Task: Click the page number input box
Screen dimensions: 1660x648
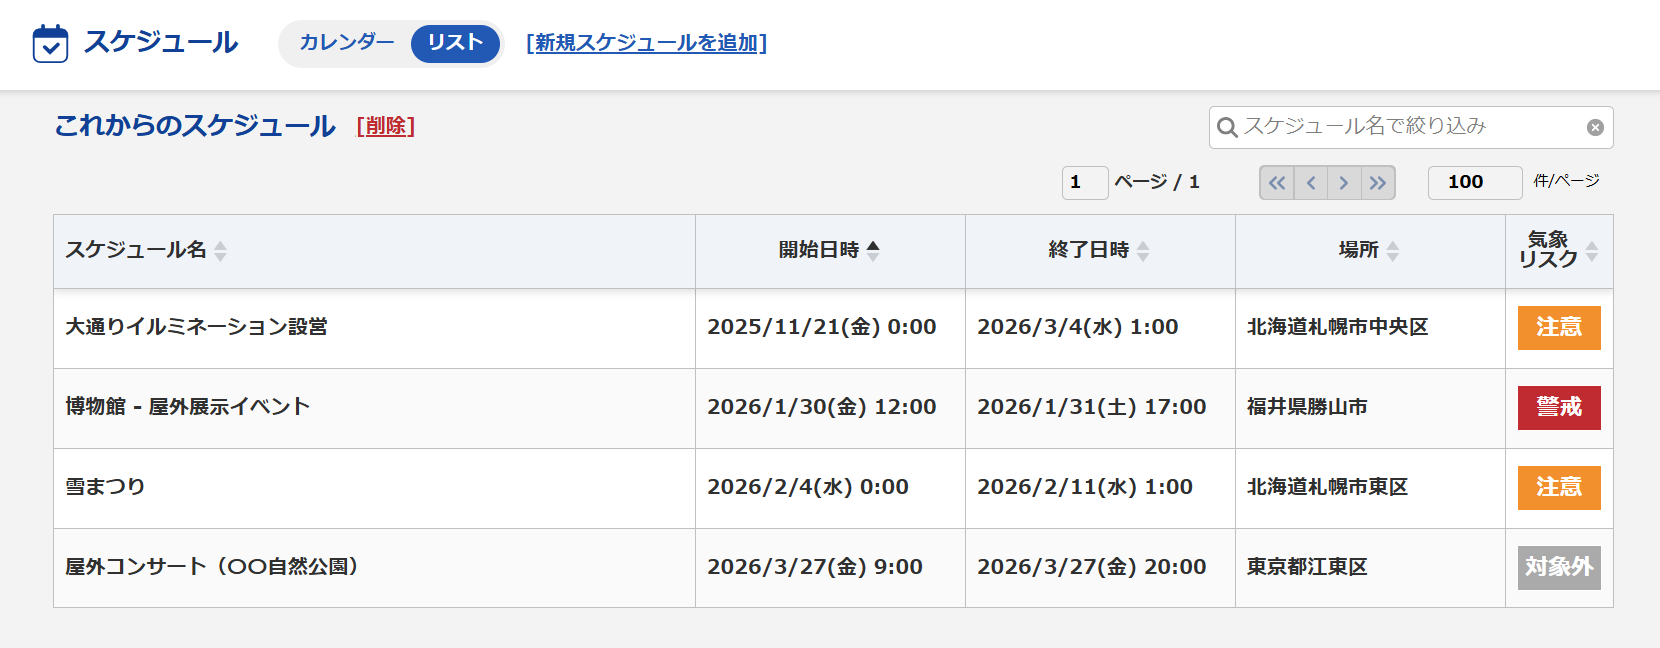Action: coord(1084,182)
